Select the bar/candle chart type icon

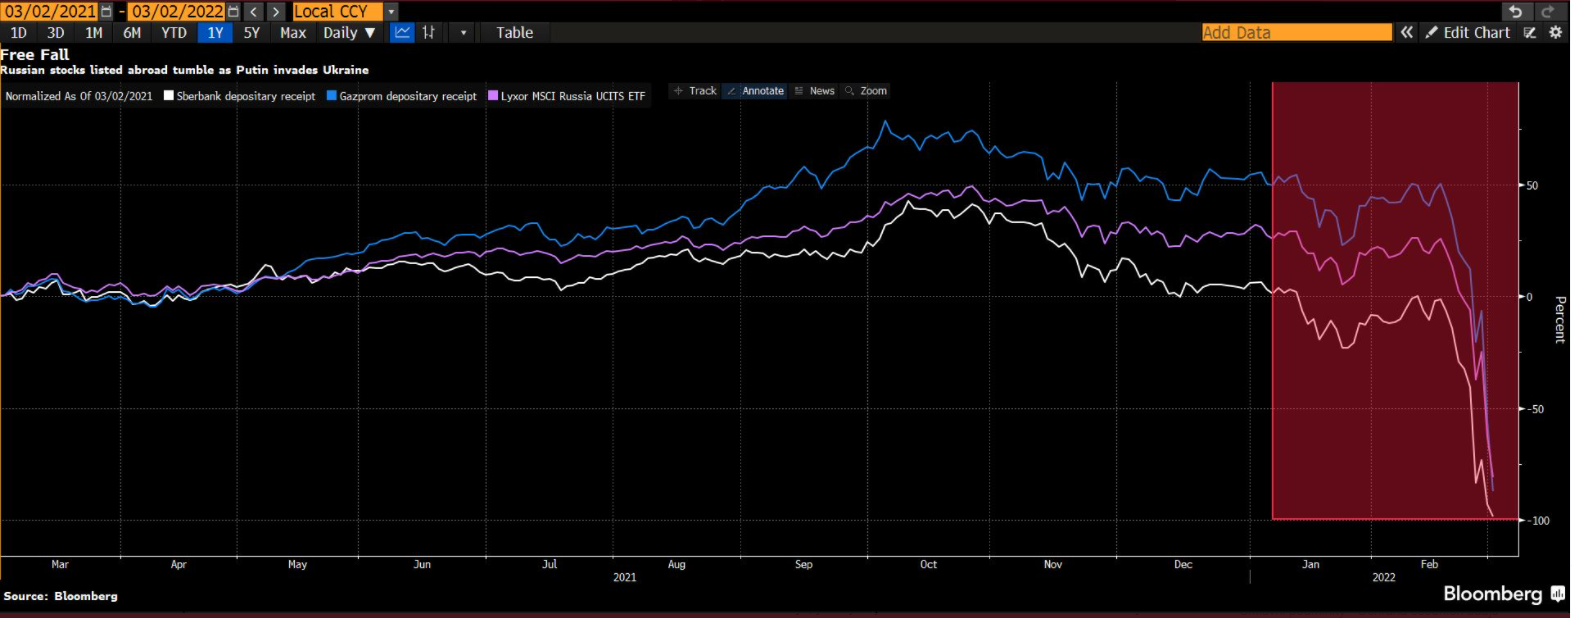(x=428, y=32)
